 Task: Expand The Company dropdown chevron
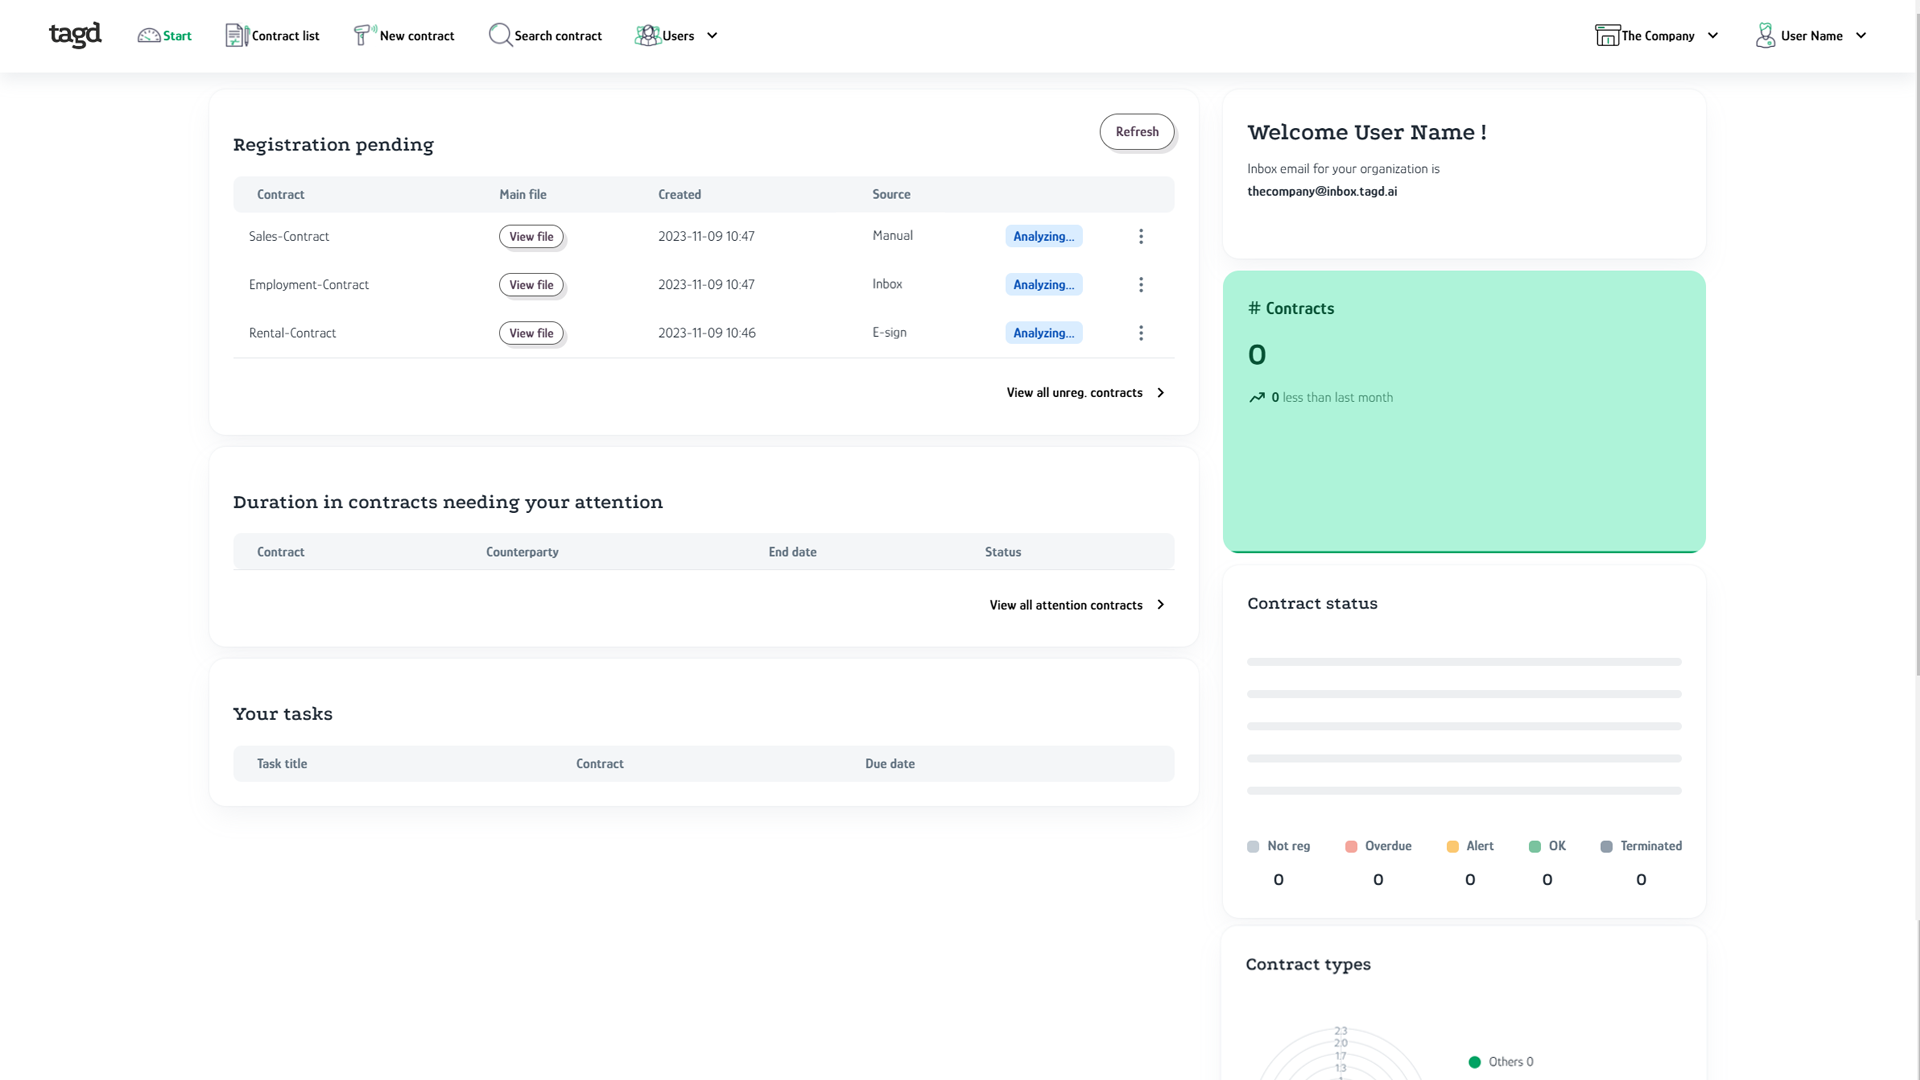click(x=1713, y=35)
